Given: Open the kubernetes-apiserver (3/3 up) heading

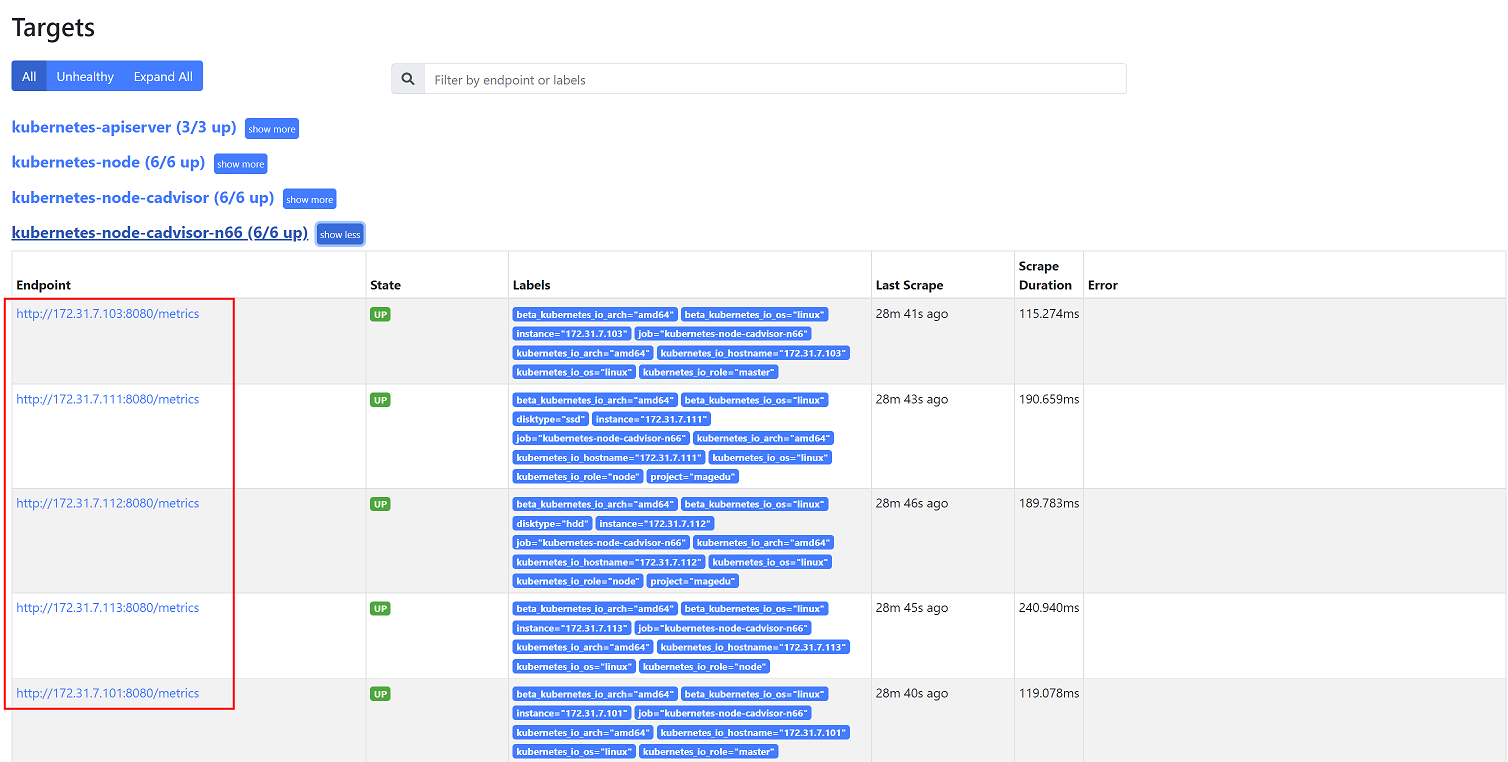Looking at the screenshot, I should (x=124, y=127).
